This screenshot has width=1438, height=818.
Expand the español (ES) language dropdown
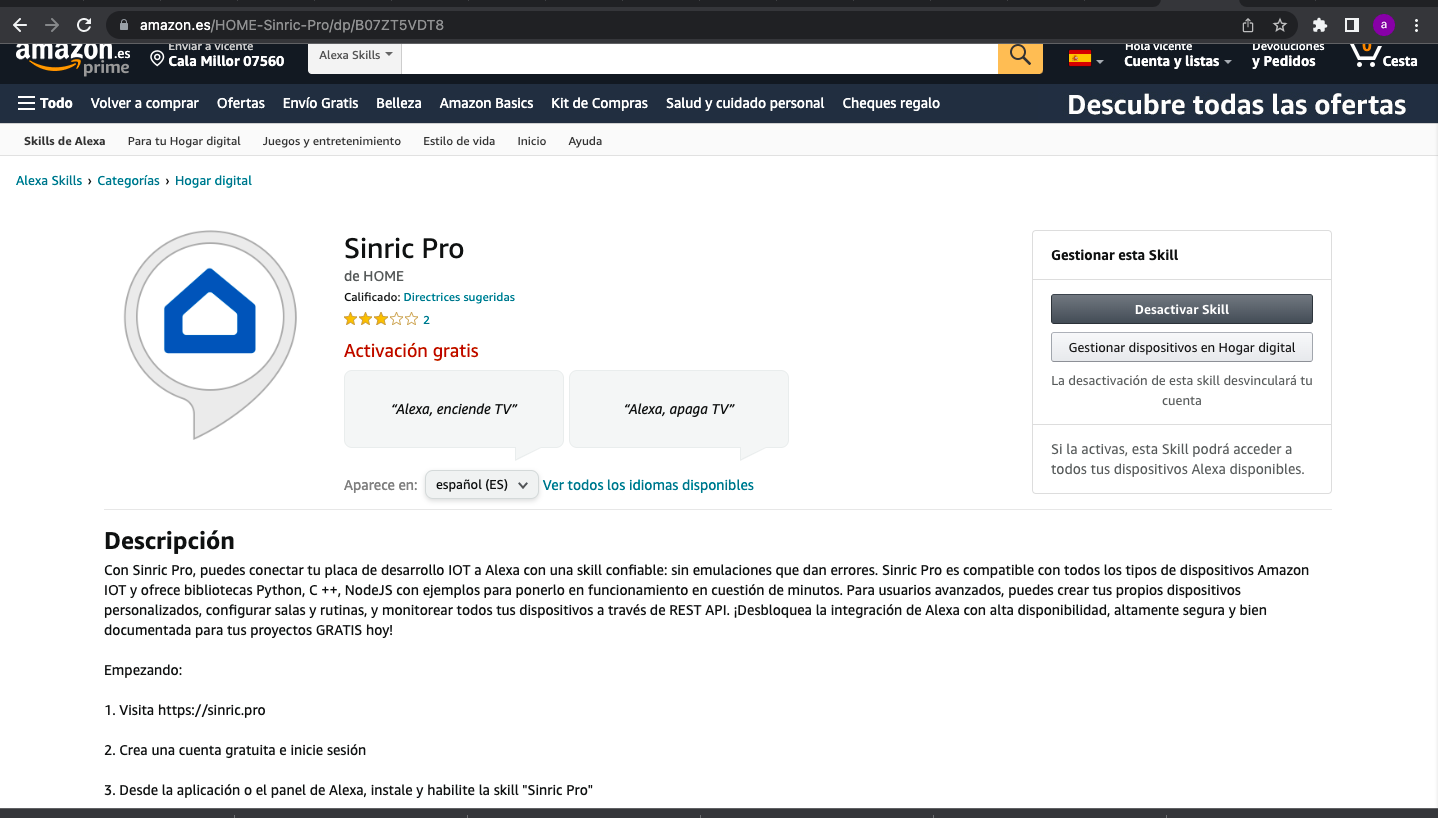pyautogui.click(x=481, y=485)
